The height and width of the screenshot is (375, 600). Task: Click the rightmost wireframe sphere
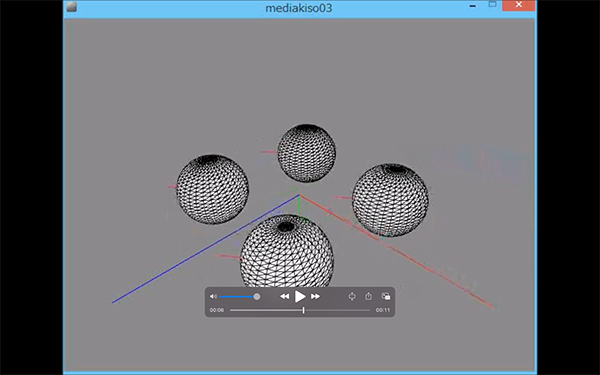point(390,200)
